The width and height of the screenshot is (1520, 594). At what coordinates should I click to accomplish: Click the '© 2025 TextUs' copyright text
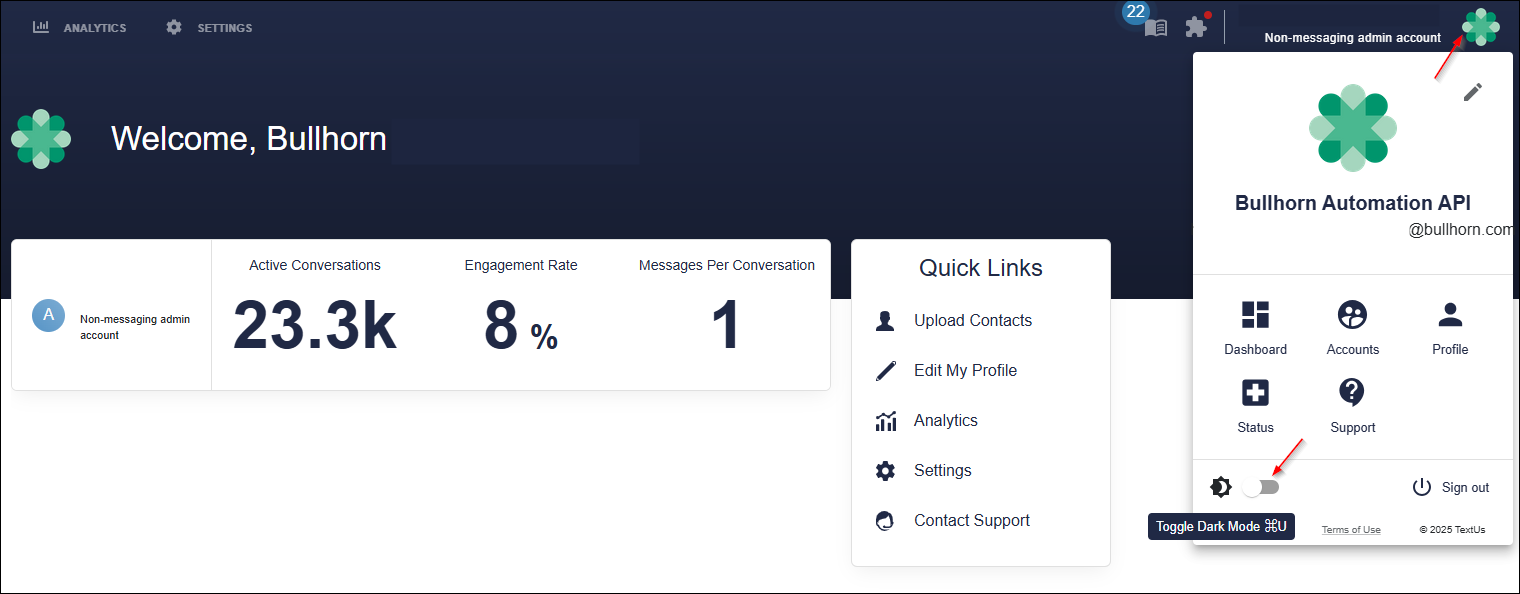[x=1453, y=529]
